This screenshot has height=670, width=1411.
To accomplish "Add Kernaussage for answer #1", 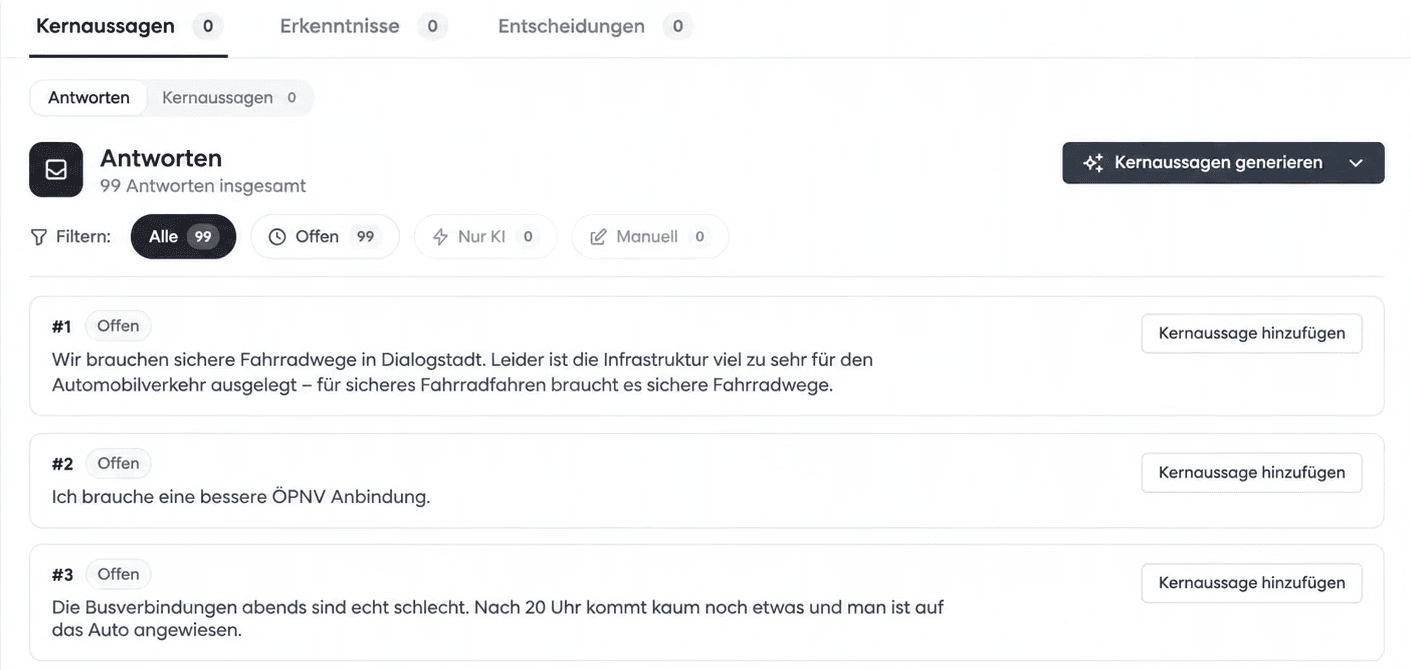I will coord(1252,333).
